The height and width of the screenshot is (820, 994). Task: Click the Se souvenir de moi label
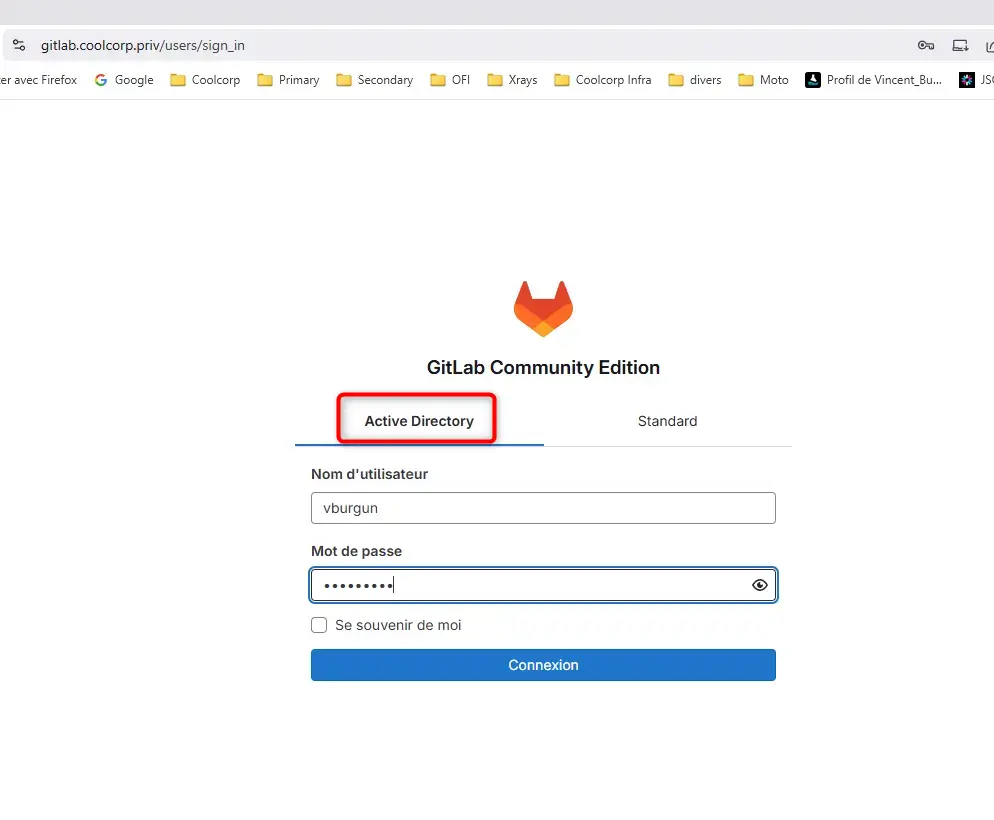click(x=398, y=625)
